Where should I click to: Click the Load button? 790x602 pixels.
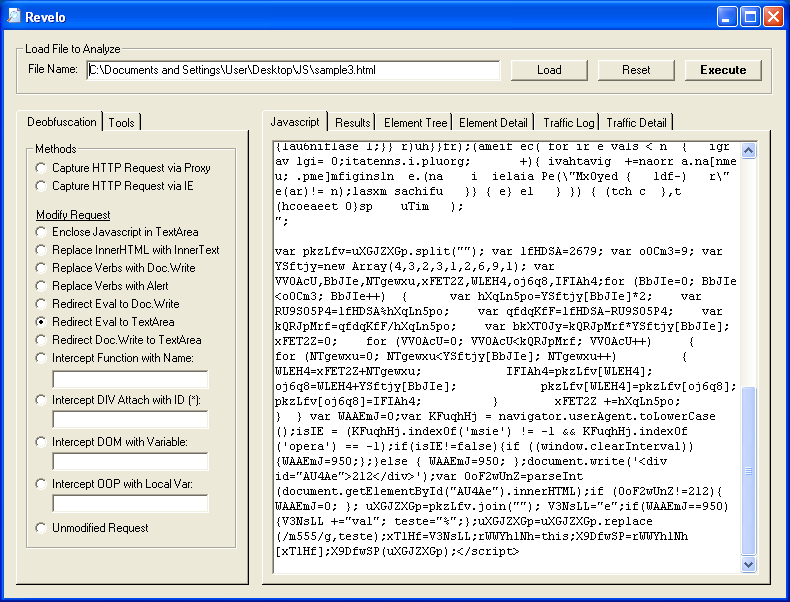point(549,70)
